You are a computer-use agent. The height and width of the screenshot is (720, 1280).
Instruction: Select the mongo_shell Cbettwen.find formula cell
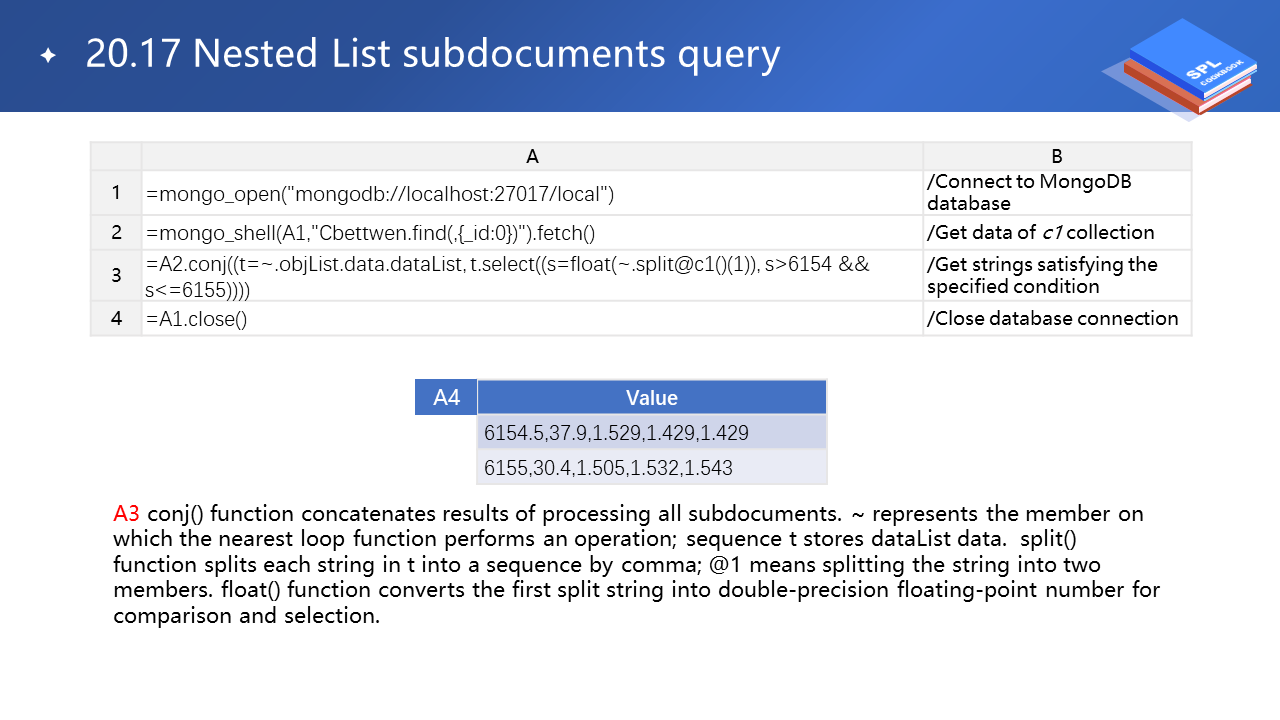370,233
